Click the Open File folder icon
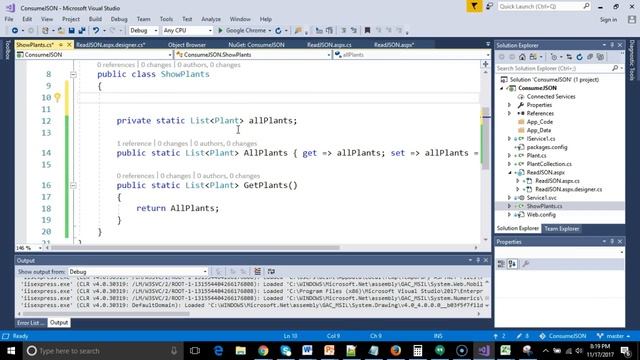The height and width of the screenshot is (360, 640). (x=61, y=31)
